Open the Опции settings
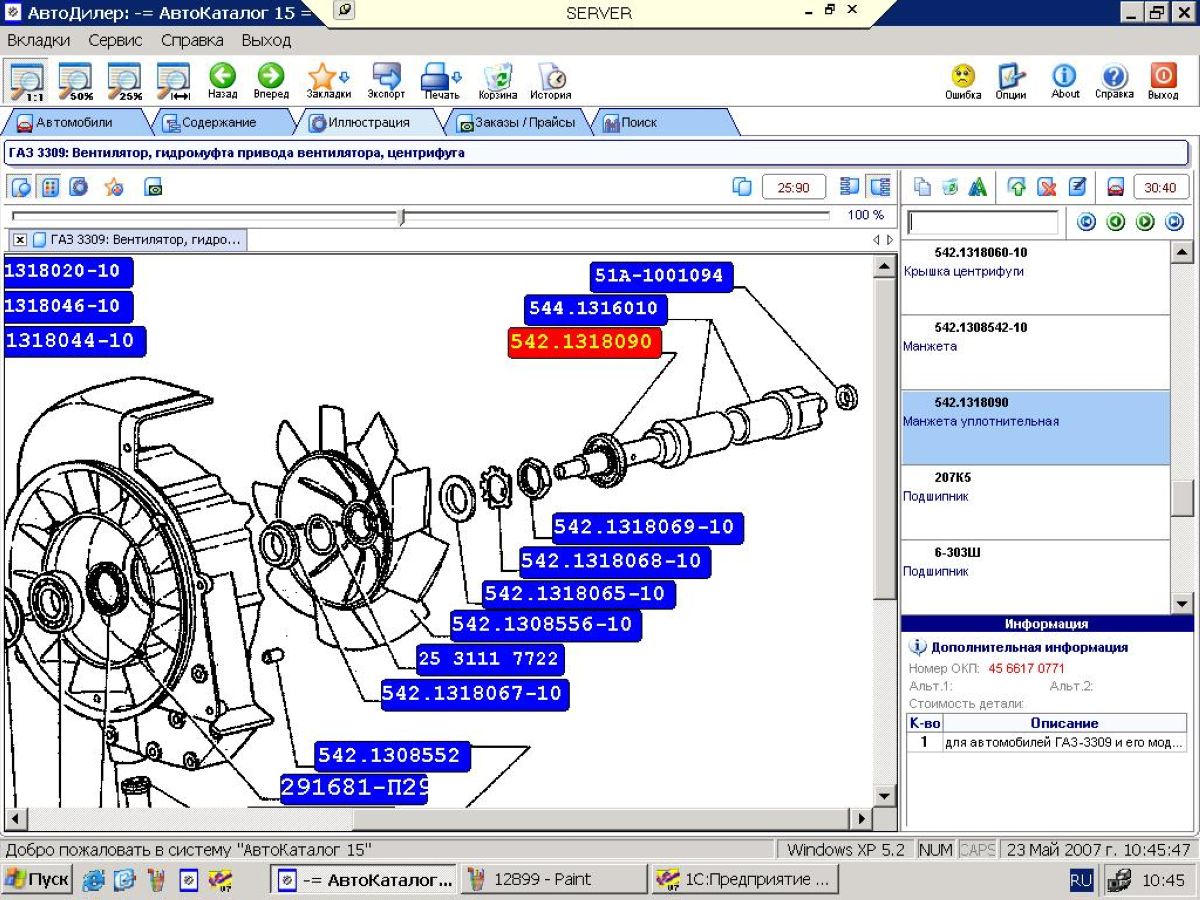 tap(1011, 81)
